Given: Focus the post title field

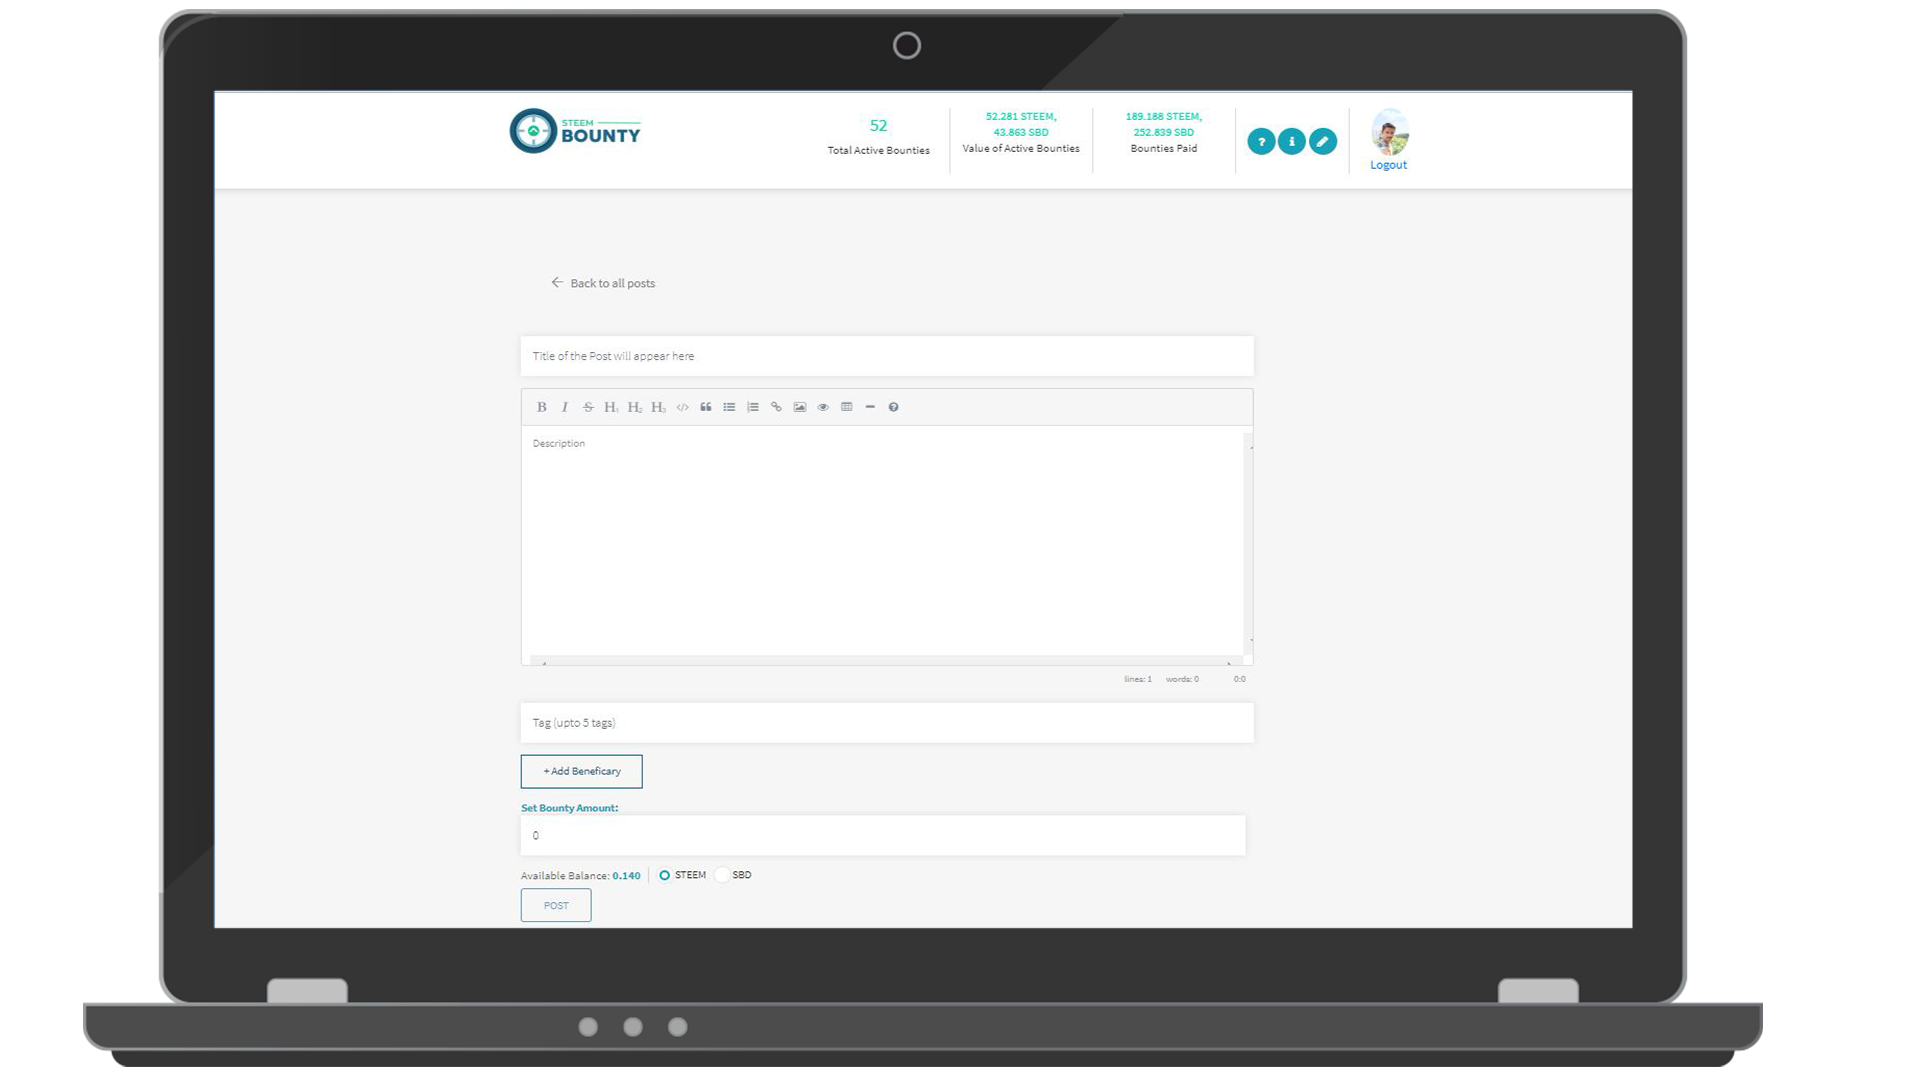Looking at the screenshot, I should (887, 356).
